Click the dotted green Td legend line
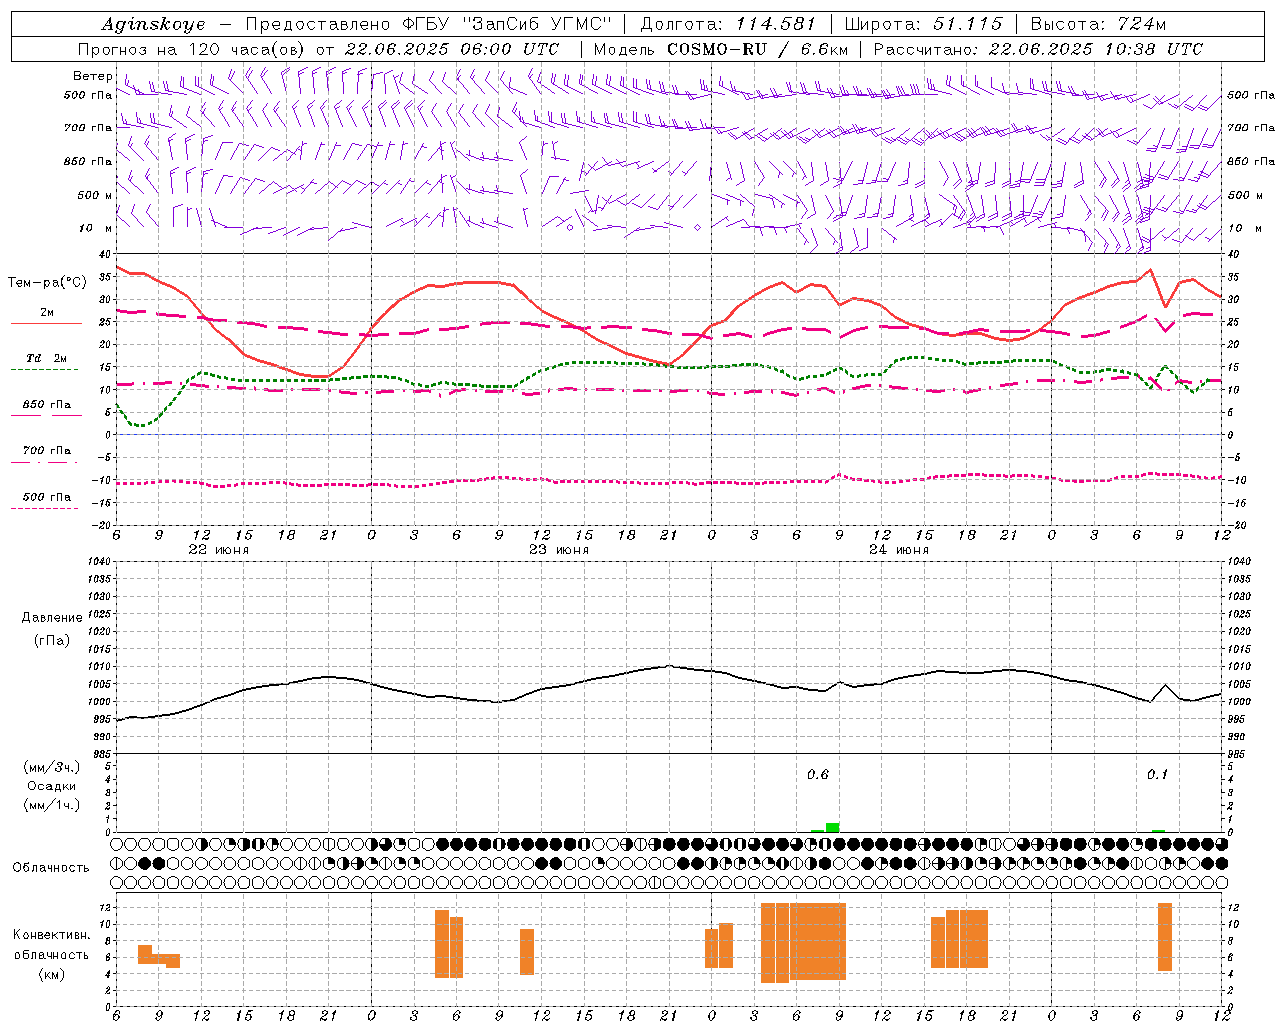1280x1024 pixels. 44,370
